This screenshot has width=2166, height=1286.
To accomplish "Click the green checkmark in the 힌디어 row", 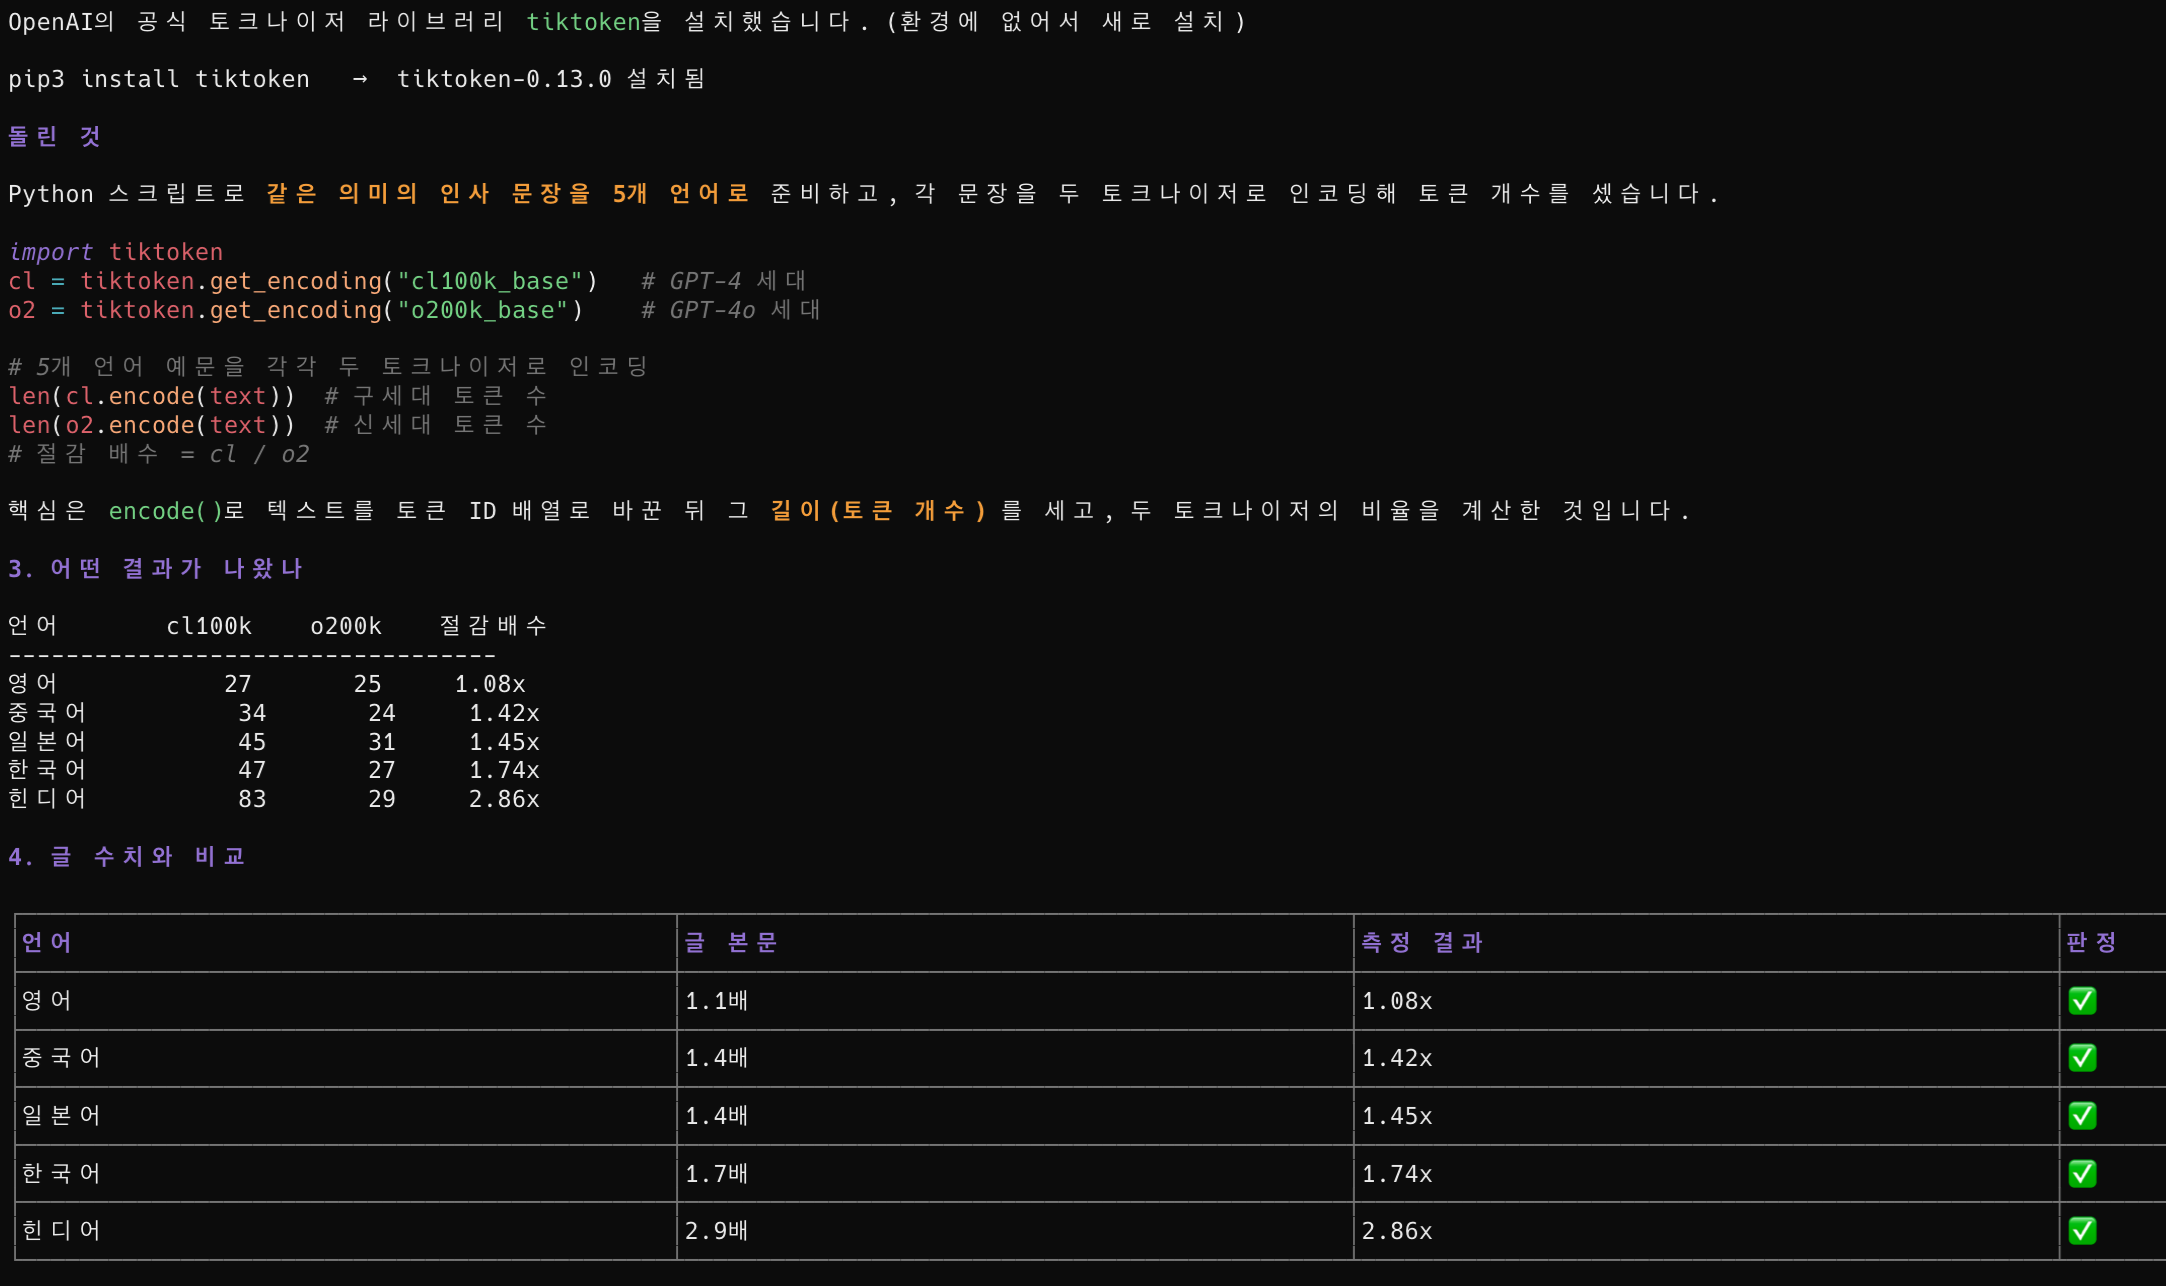I will (2082, 1231).
